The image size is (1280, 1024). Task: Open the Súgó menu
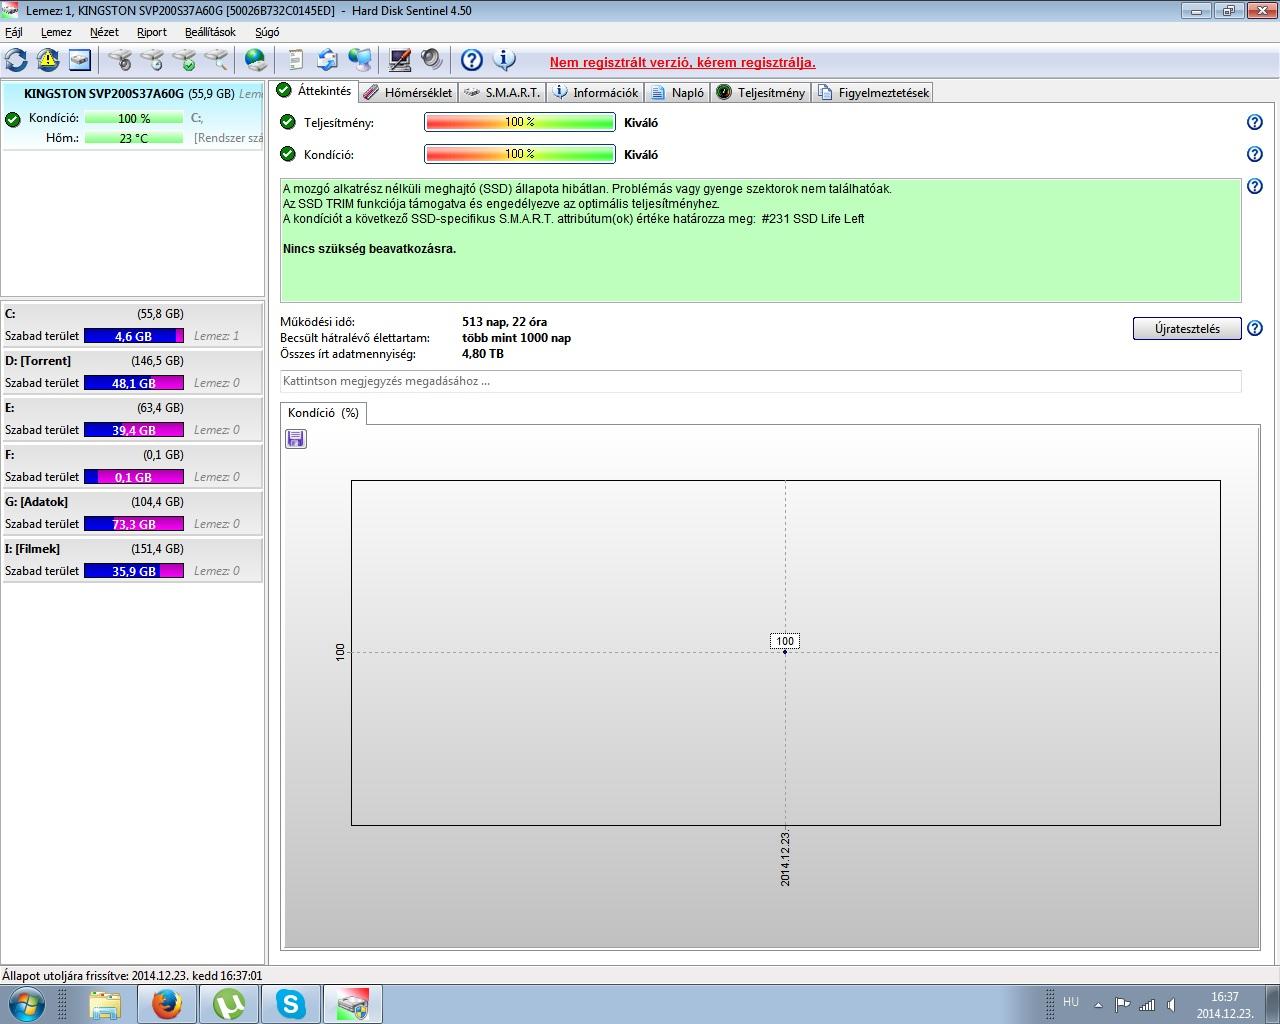point(267,32)
